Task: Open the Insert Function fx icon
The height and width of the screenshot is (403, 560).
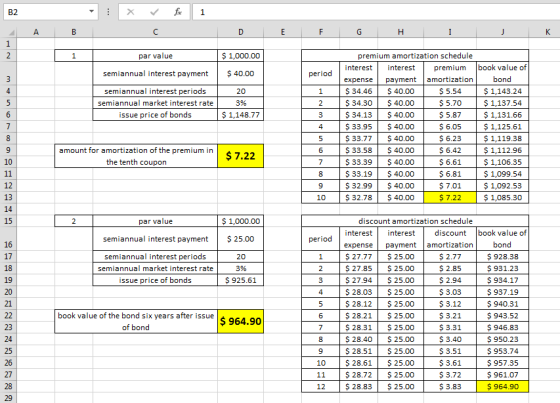Action: point(178,12)
